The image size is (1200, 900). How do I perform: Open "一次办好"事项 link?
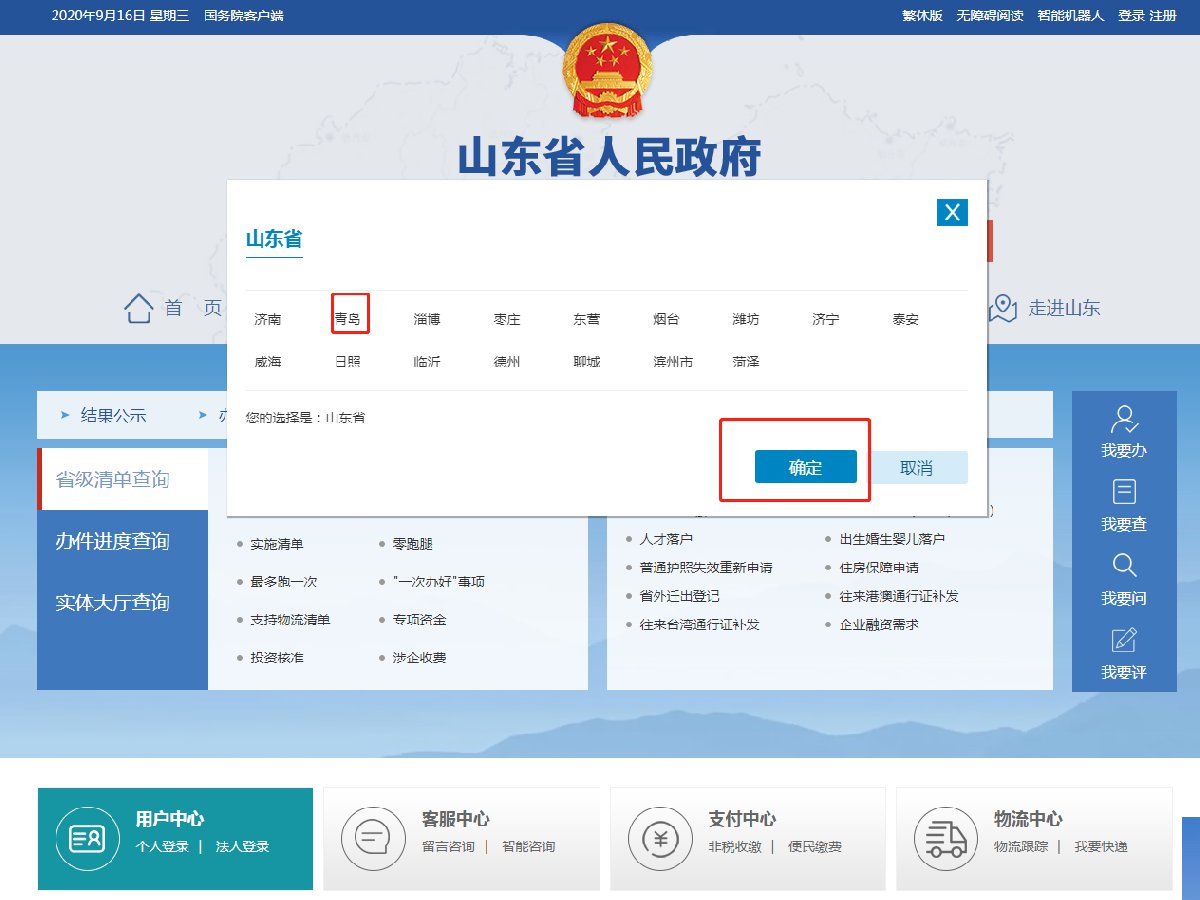[438, 581]
